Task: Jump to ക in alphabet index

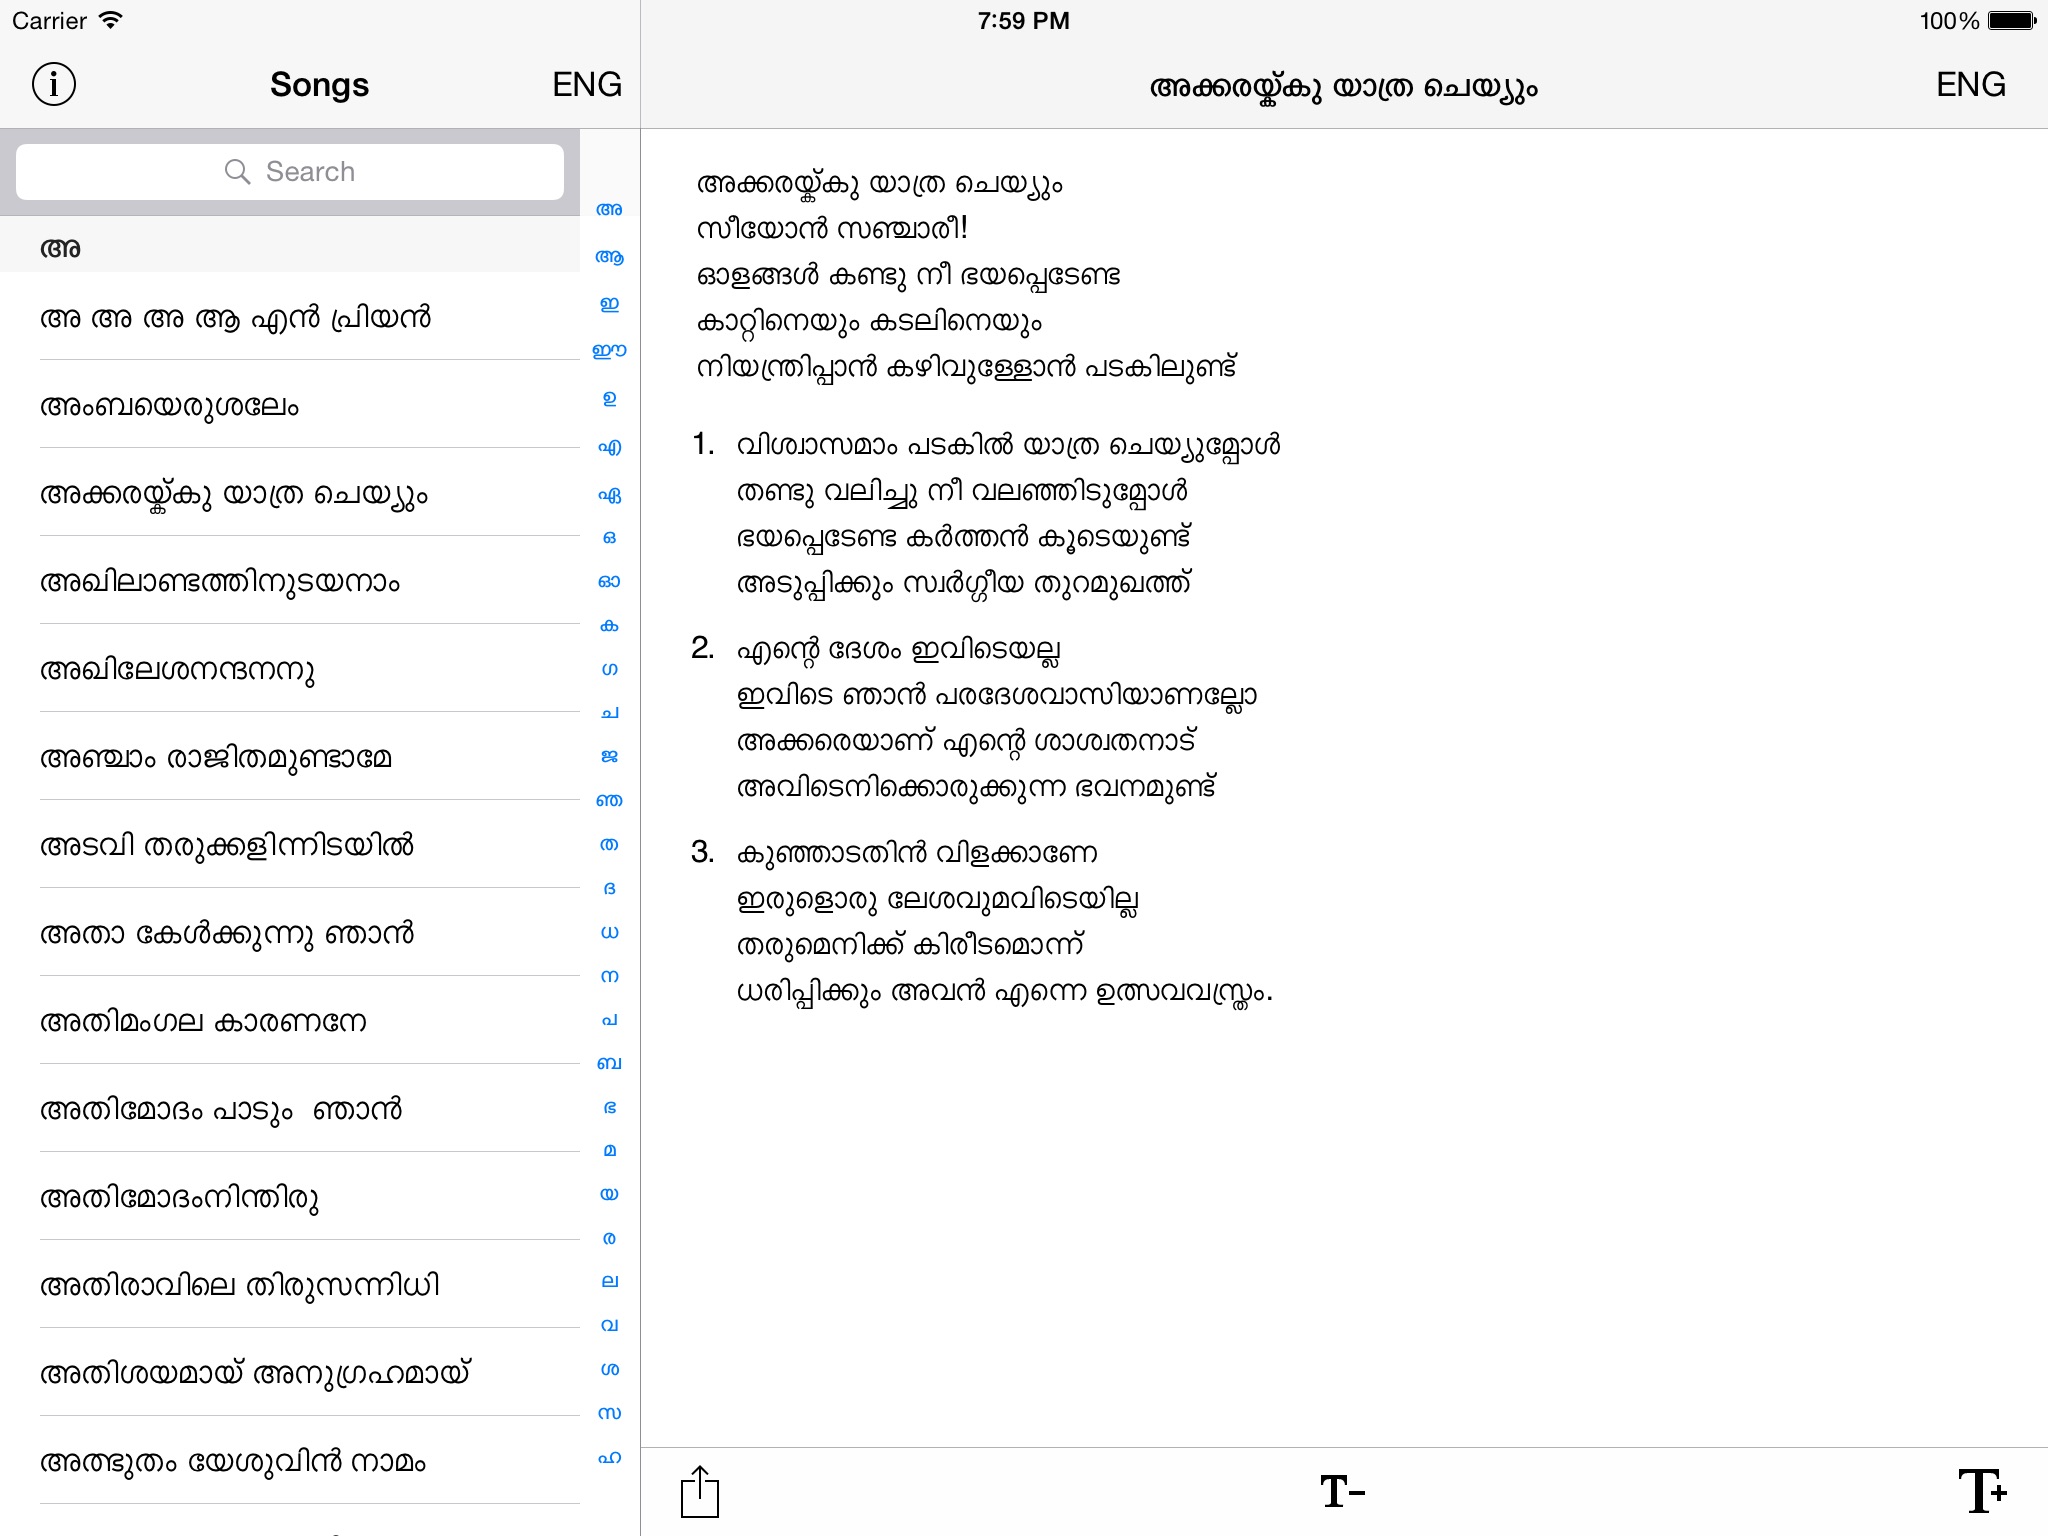Action: pos(609,626)
